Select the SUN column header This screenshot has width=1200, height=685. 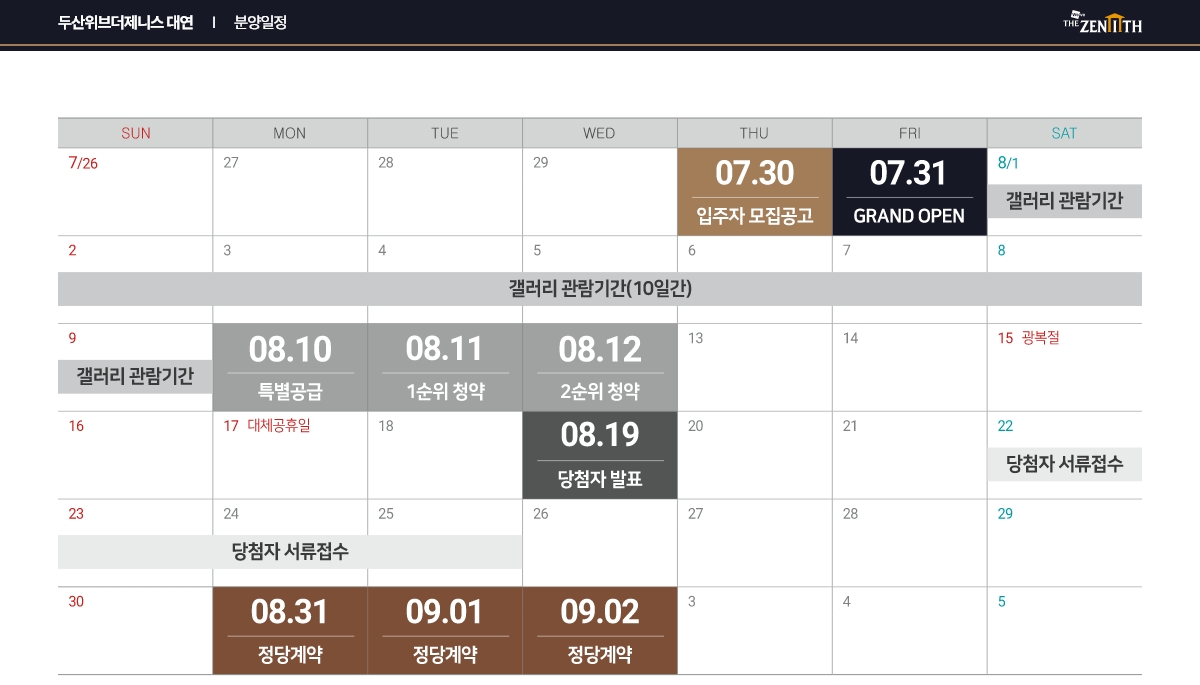[x=135, y=133]
